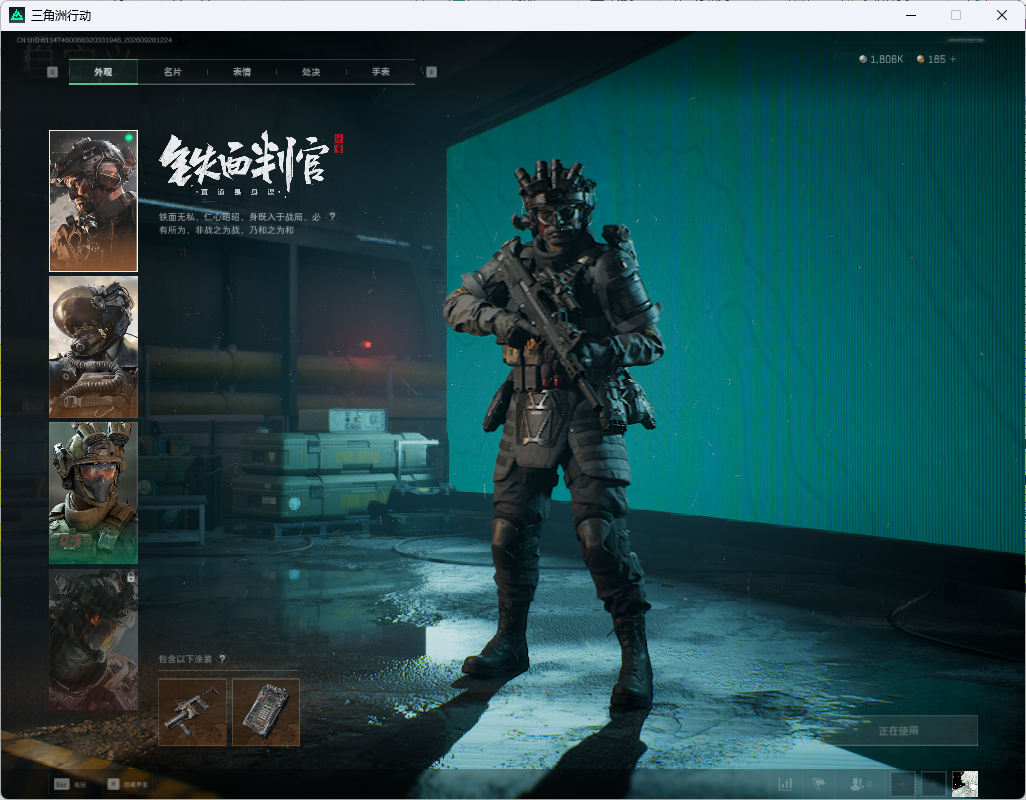Click the Q previous-tab key icon

pyautogui.click(x=52, y=72)
